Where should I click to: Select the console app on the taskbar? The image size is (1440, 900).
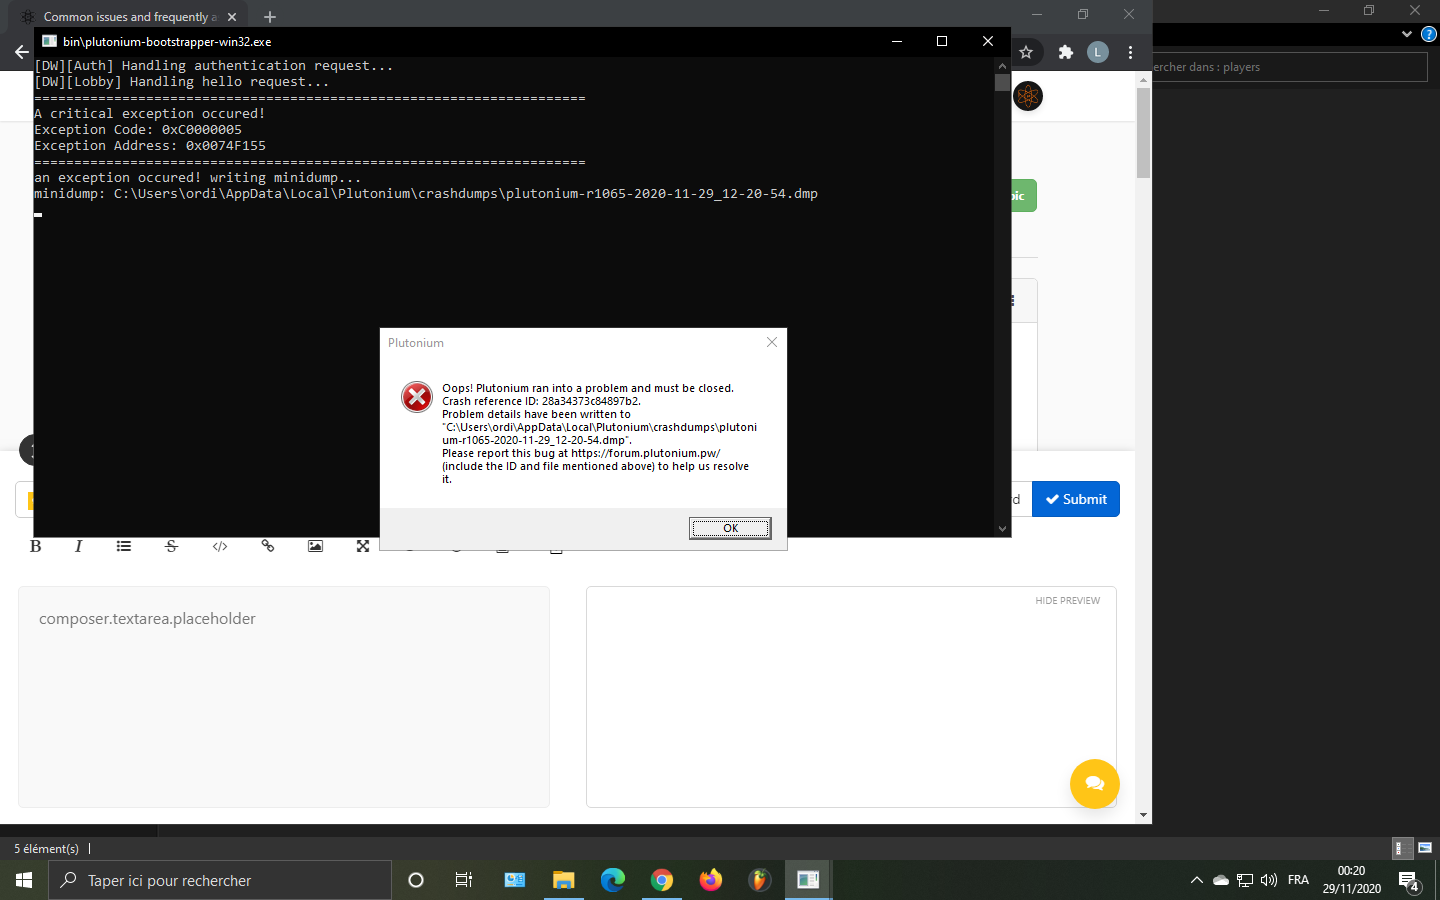tap(808, 880)
